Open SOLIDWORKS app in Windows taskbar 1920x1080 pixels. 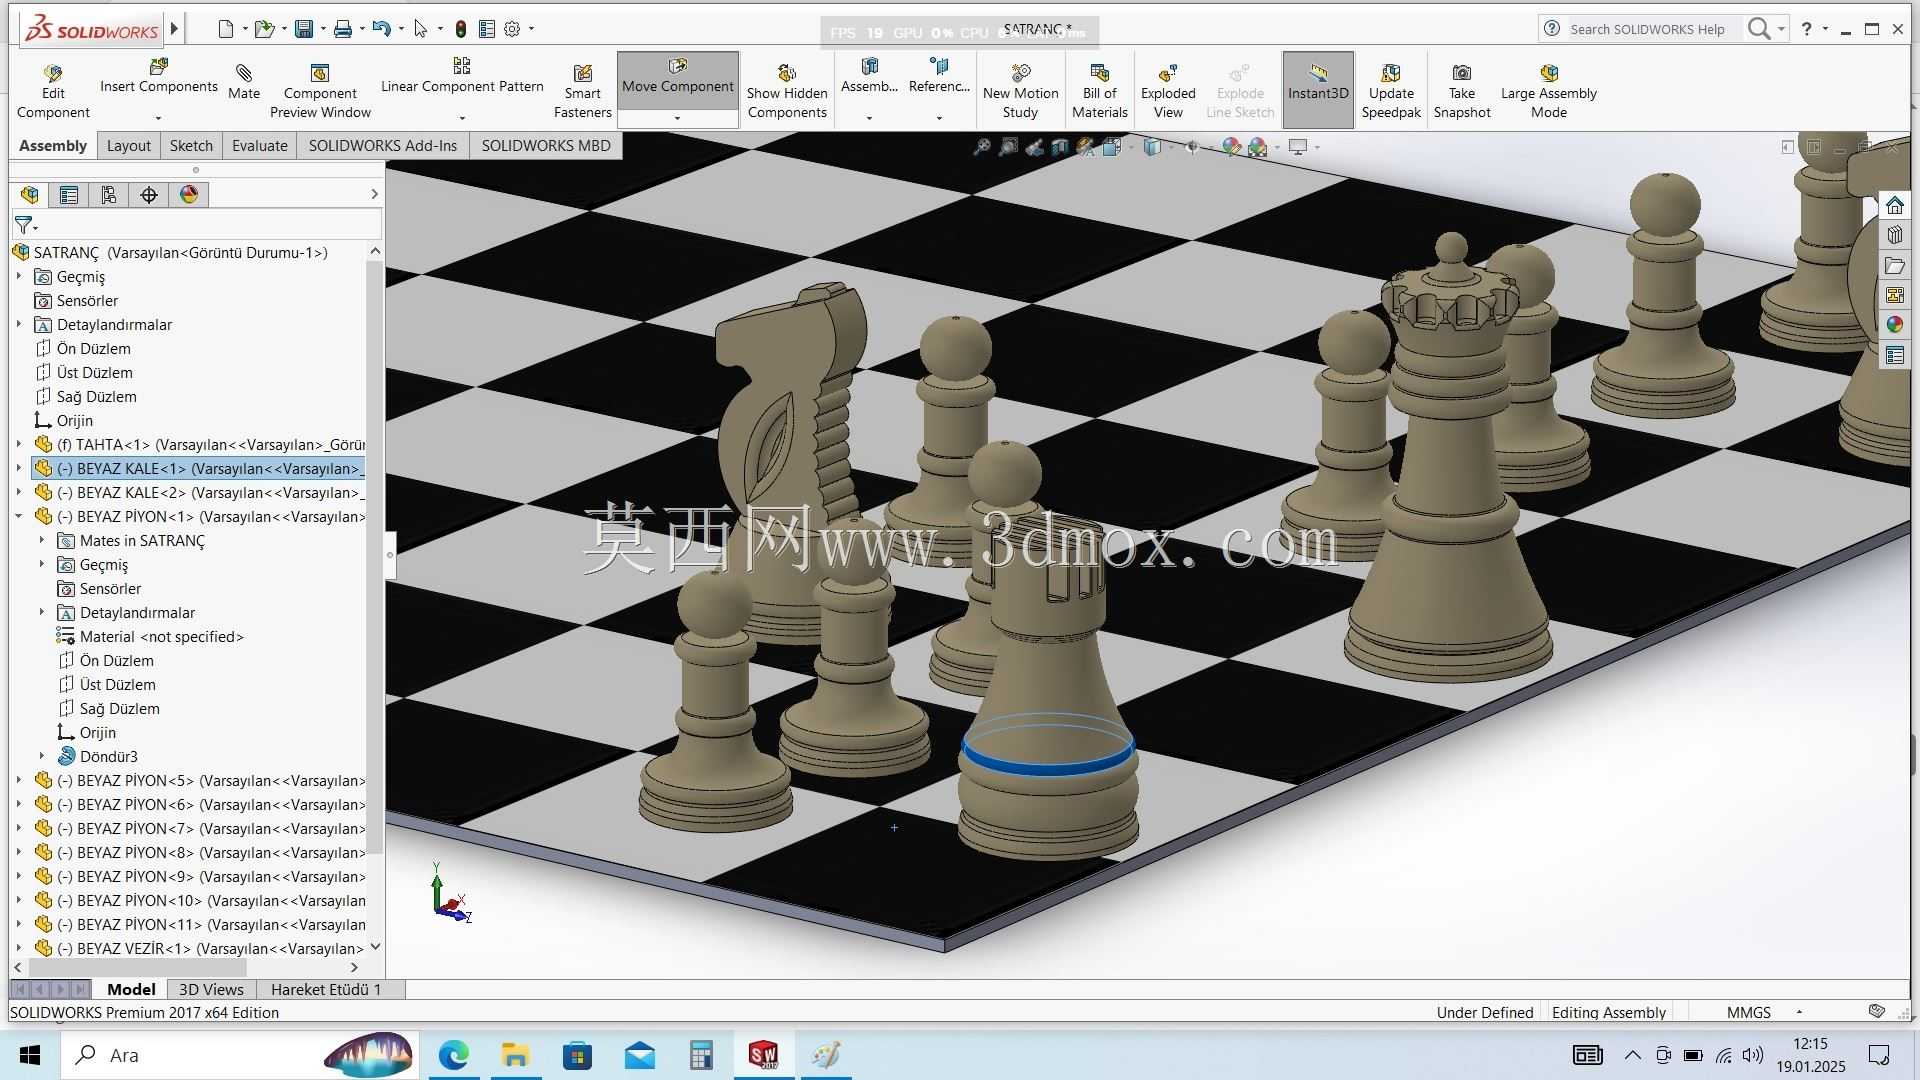[x=764, y=1055]
